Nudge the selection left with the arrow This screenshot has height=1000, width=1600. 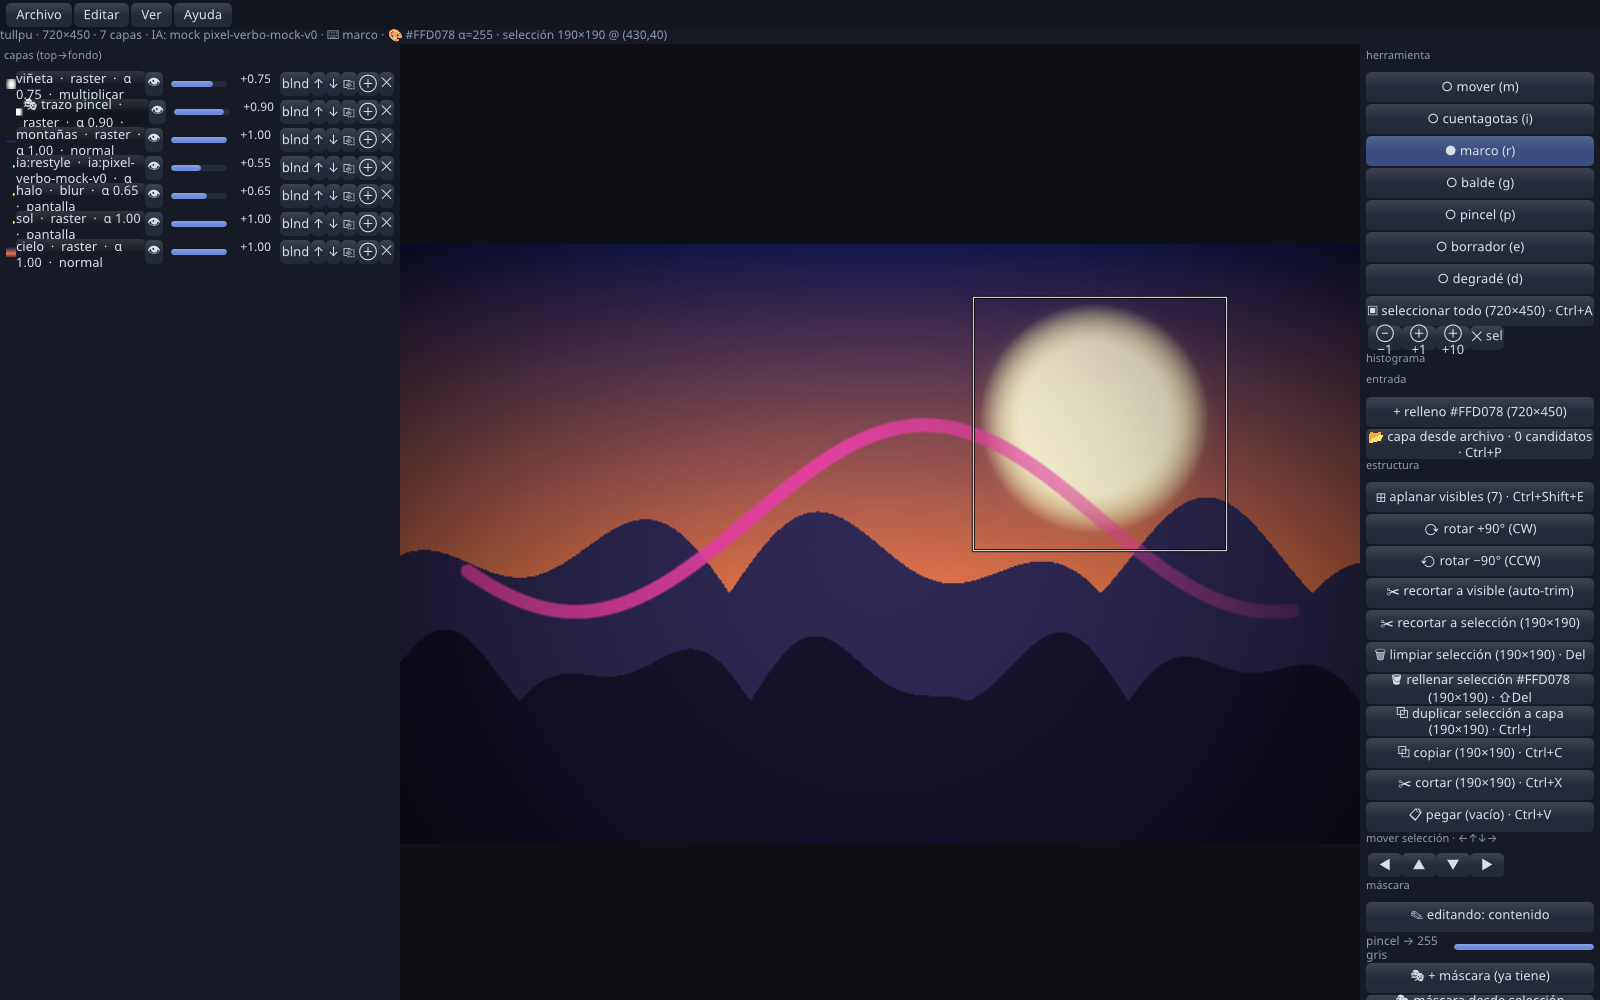coord(1385,864)
